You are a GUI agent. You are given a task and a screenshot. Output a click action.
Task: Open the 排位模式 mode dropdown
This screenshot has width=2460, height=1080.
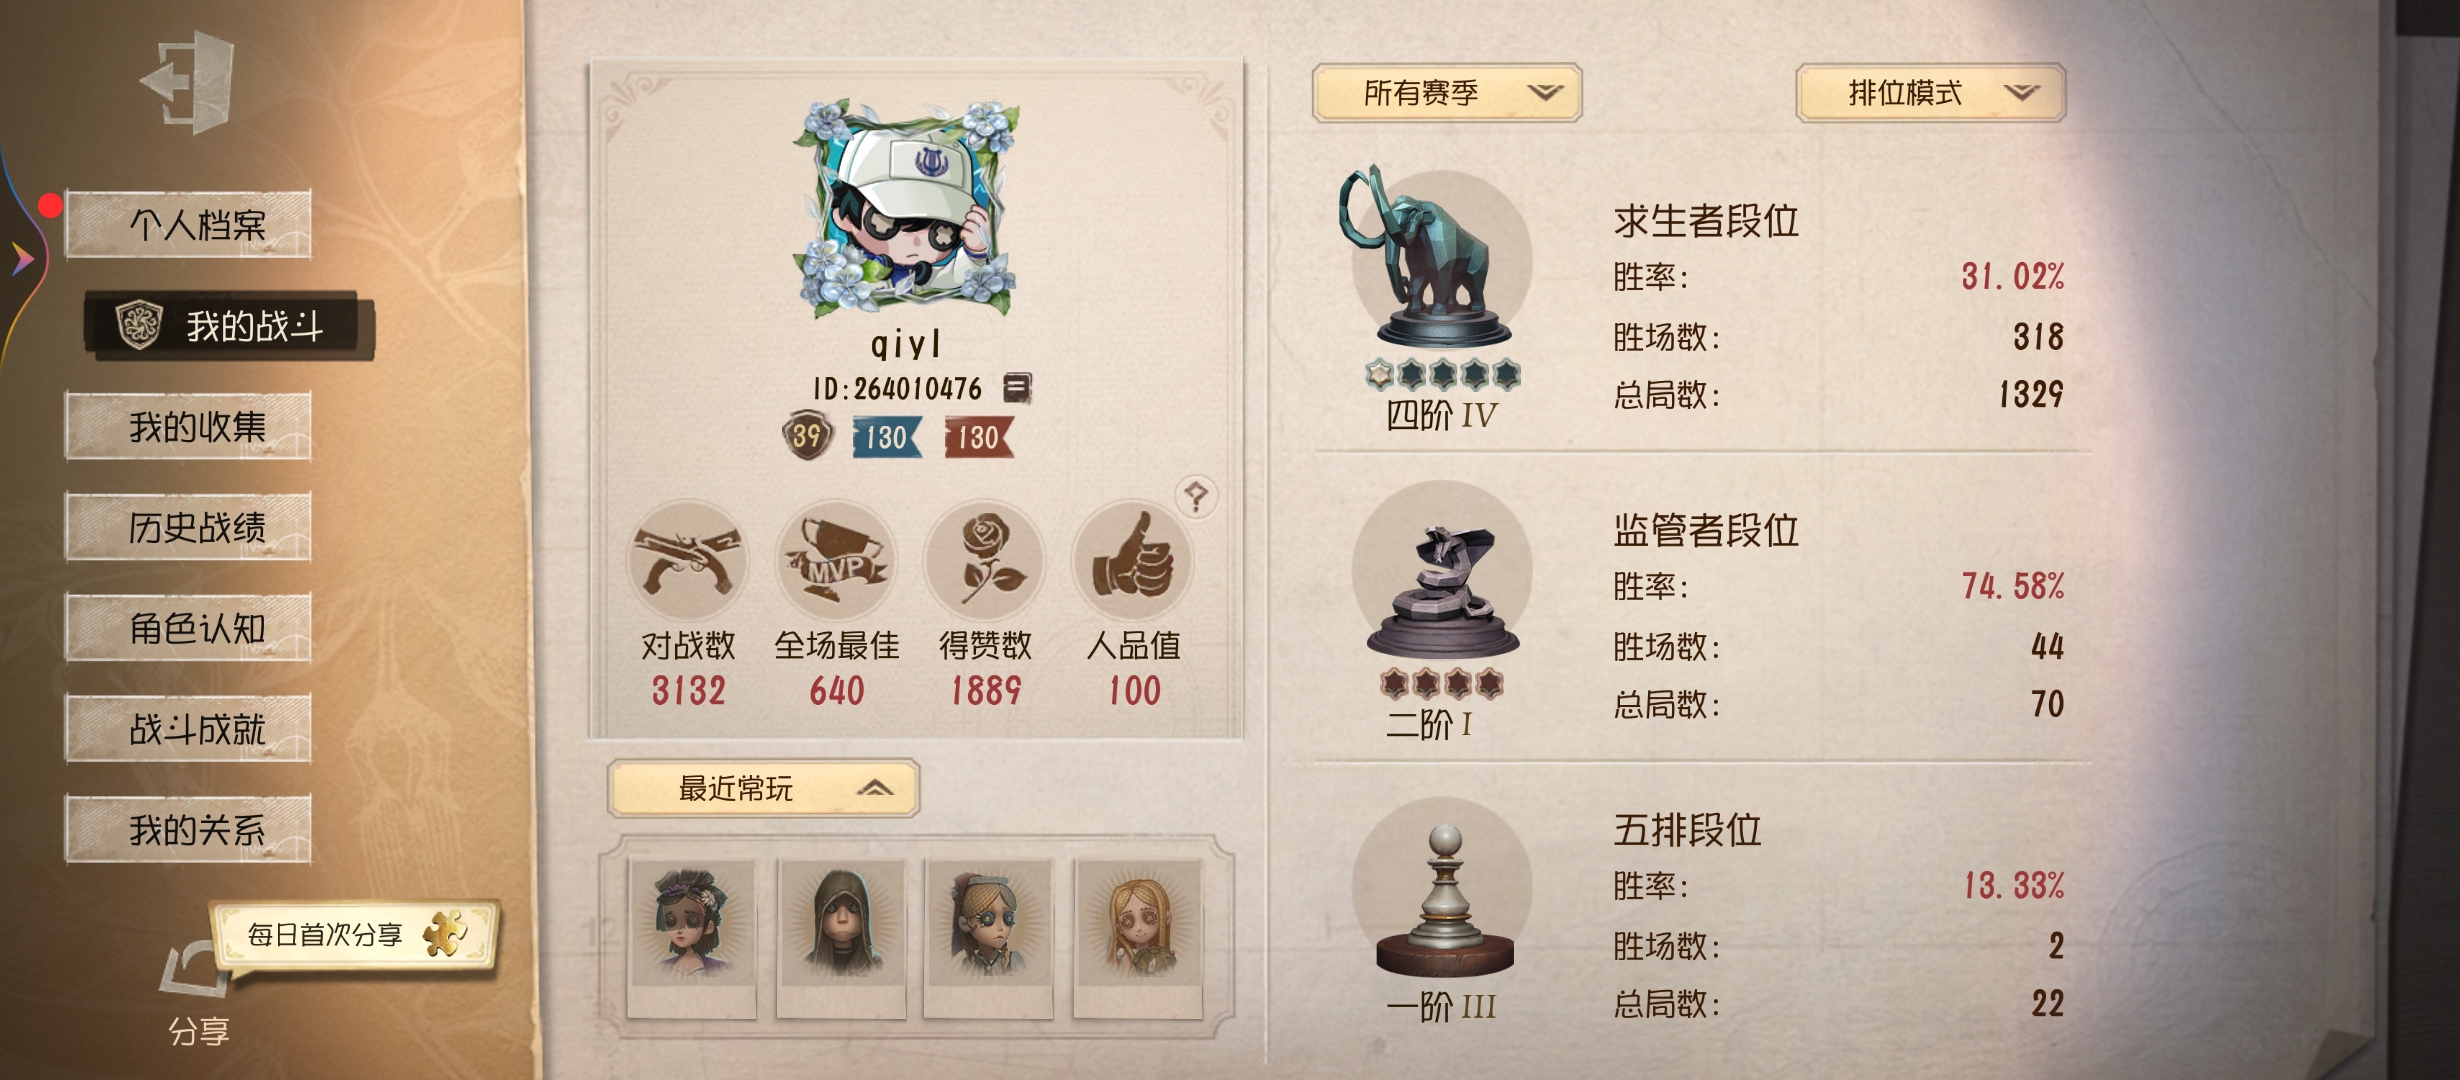coord(1931,93)
